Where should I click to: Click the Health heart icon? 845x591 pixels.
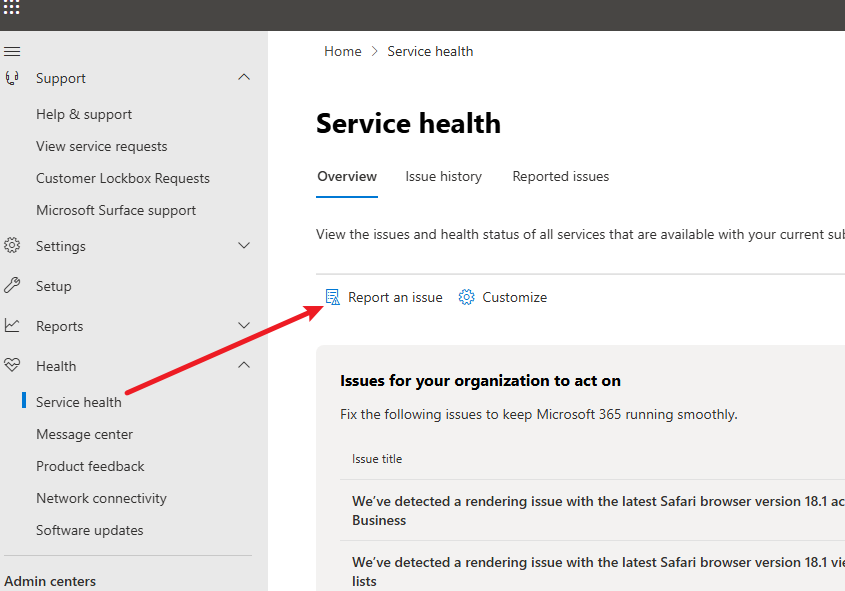[x=12, y=366]
